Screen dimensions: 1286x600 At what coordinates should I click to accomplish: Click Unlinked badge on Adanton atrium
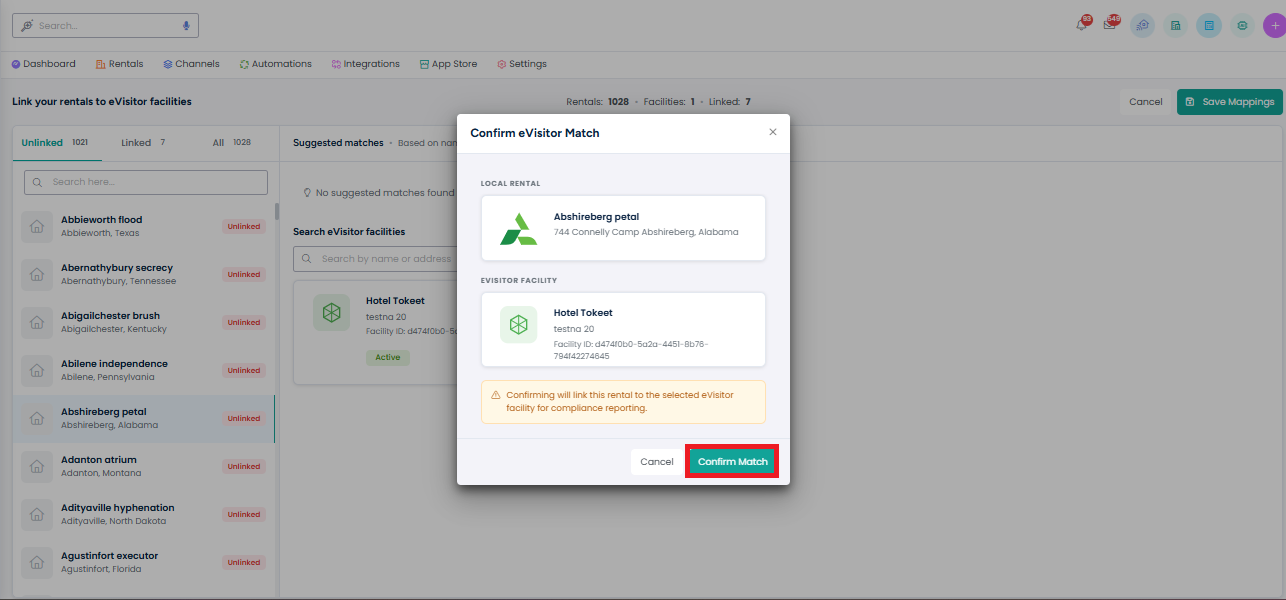[243, 466]
